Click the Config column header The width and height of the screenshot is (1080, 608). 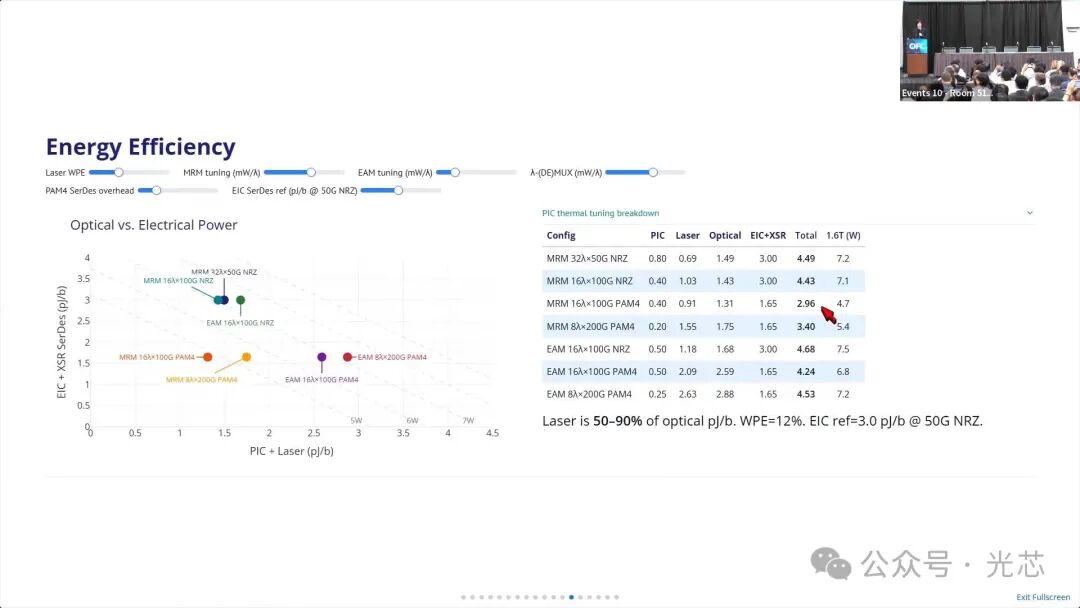(x=561, y=235)
